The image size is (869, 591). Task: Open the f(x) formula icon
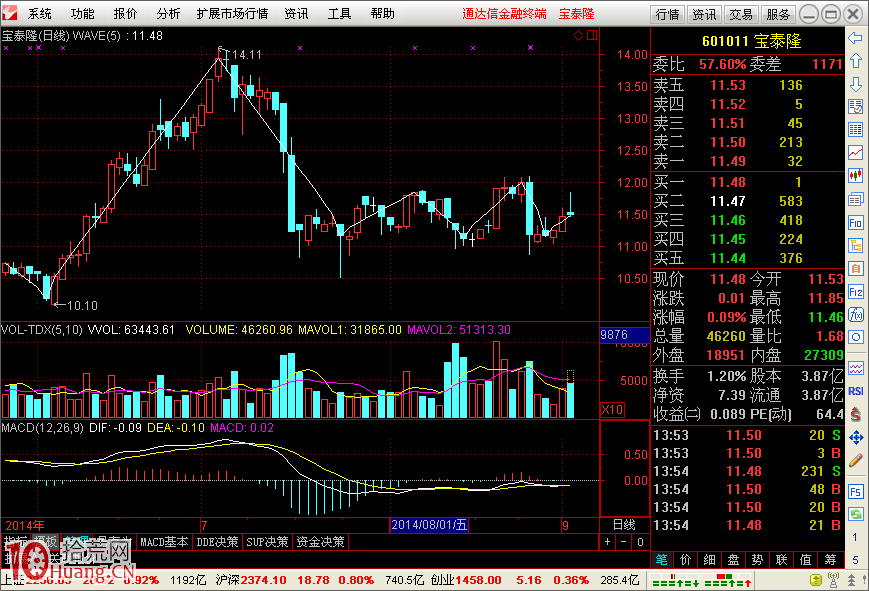click(x=856, y=314)
